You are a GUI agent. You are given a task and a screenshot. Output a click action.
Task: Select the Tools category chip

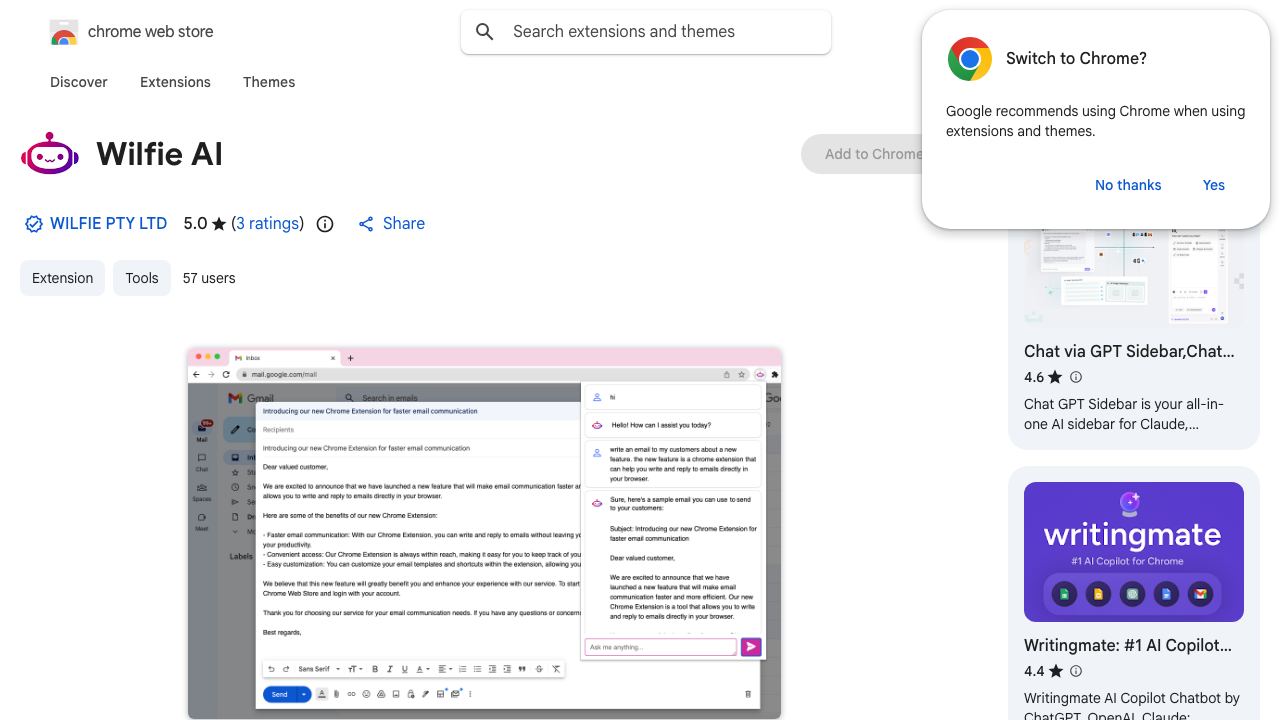142,278
